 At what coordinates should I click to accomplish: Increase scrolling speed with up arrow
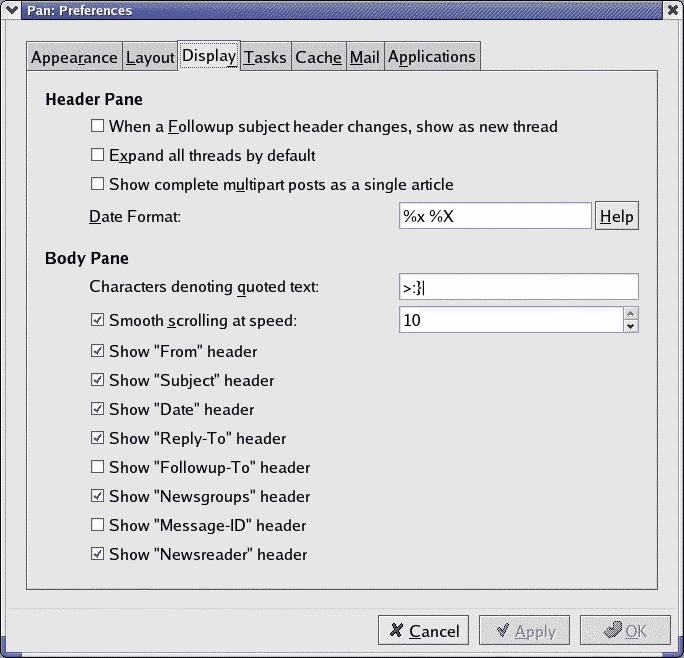(631, 313)
